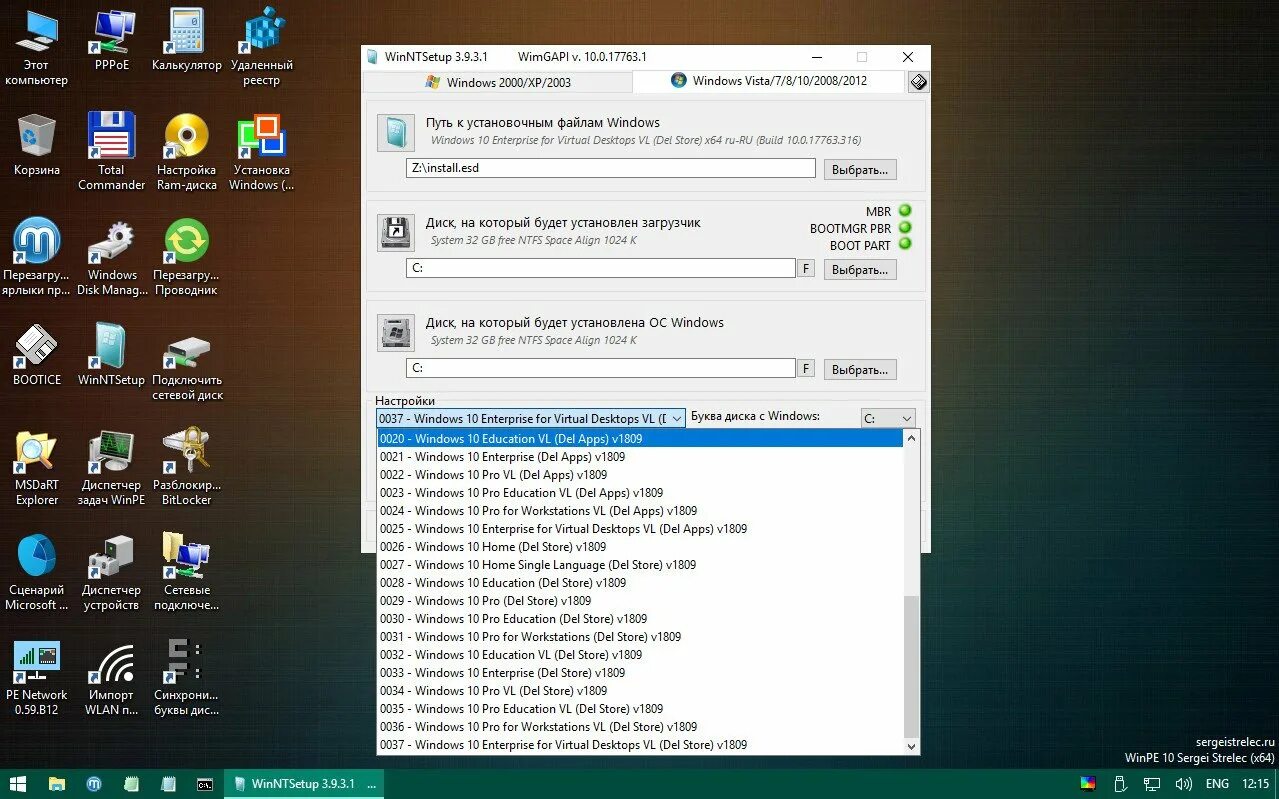Screen dimensions: 1279x799
Task: Choose 0033 - Windows 10 Enterprise (Del Store)
Action: [639, 672]
